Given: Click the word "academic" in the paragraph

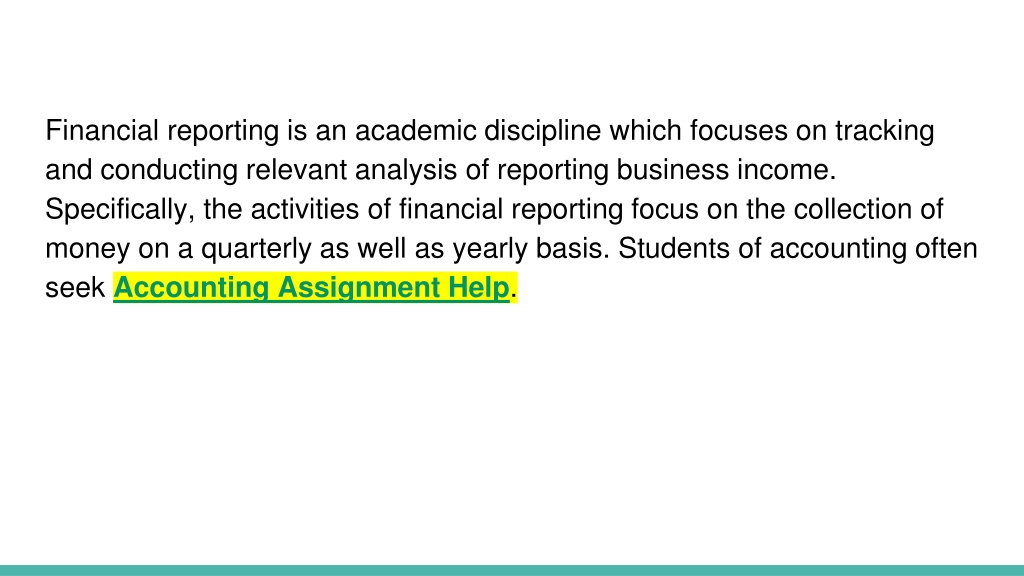Looking at the screenshot, I should [415, 131].
